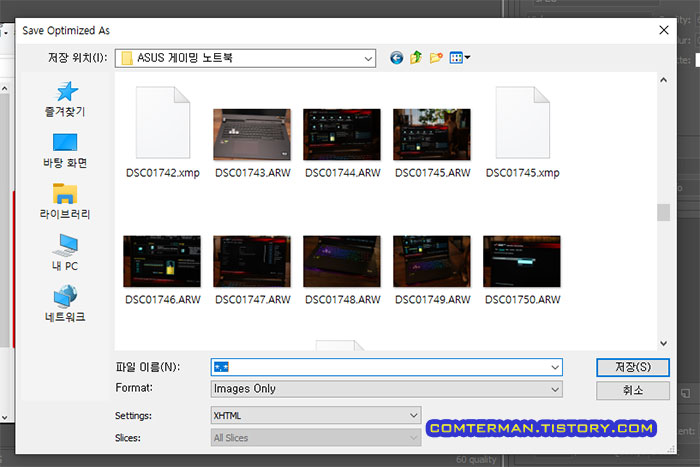The image size is (700, 467).
Task: Click the Save (저장) button
Action: click(x=633, y=367)
